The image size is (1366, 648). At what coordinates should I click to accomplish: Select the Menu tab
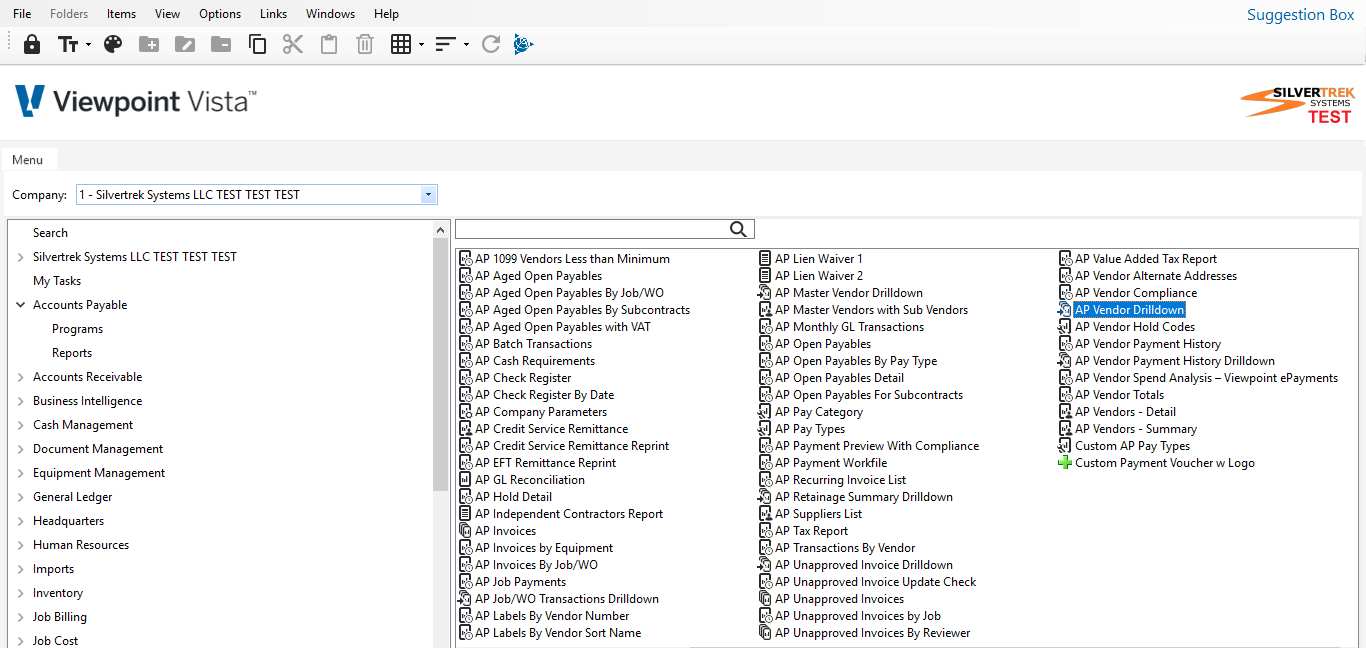[28, 160]
